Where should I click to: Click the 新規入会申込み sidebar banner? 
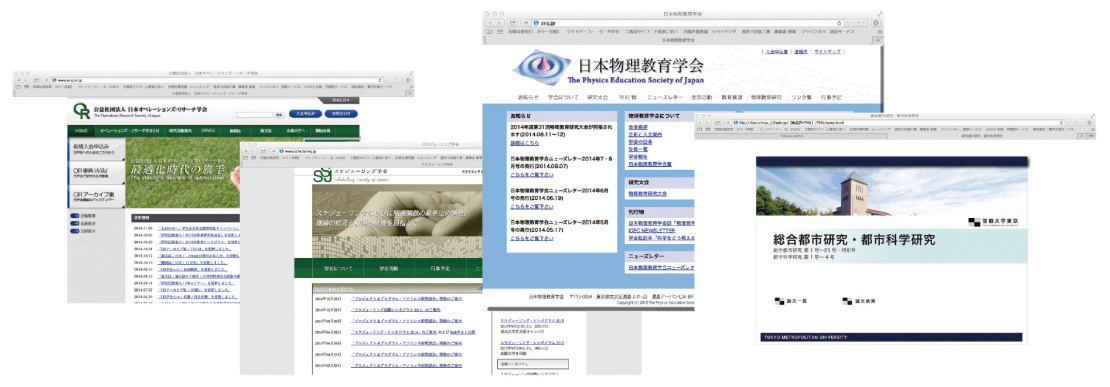(x=96, y=148)
